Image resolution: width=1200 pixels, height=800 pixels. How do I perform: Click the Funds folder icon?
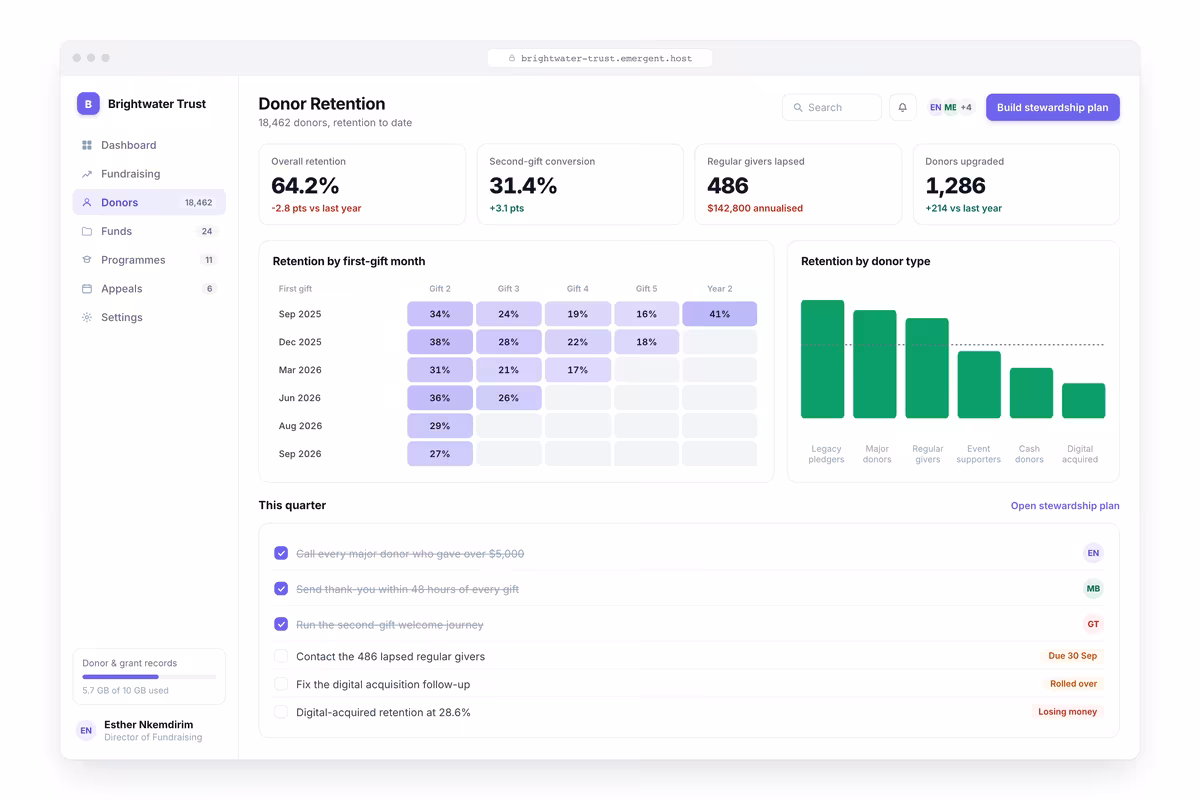(87, 231)
